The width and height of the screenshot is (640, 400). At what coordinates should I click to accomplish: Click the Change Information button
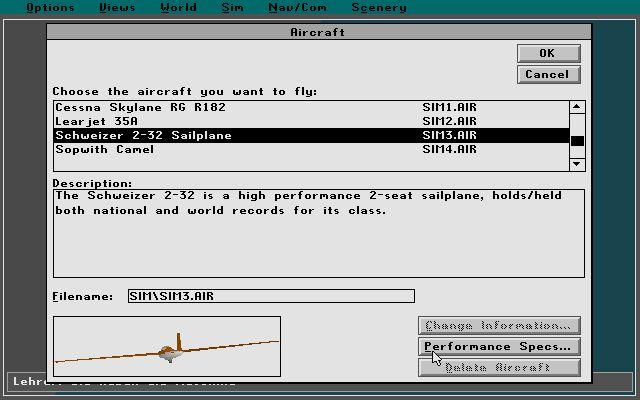point(499,326)
